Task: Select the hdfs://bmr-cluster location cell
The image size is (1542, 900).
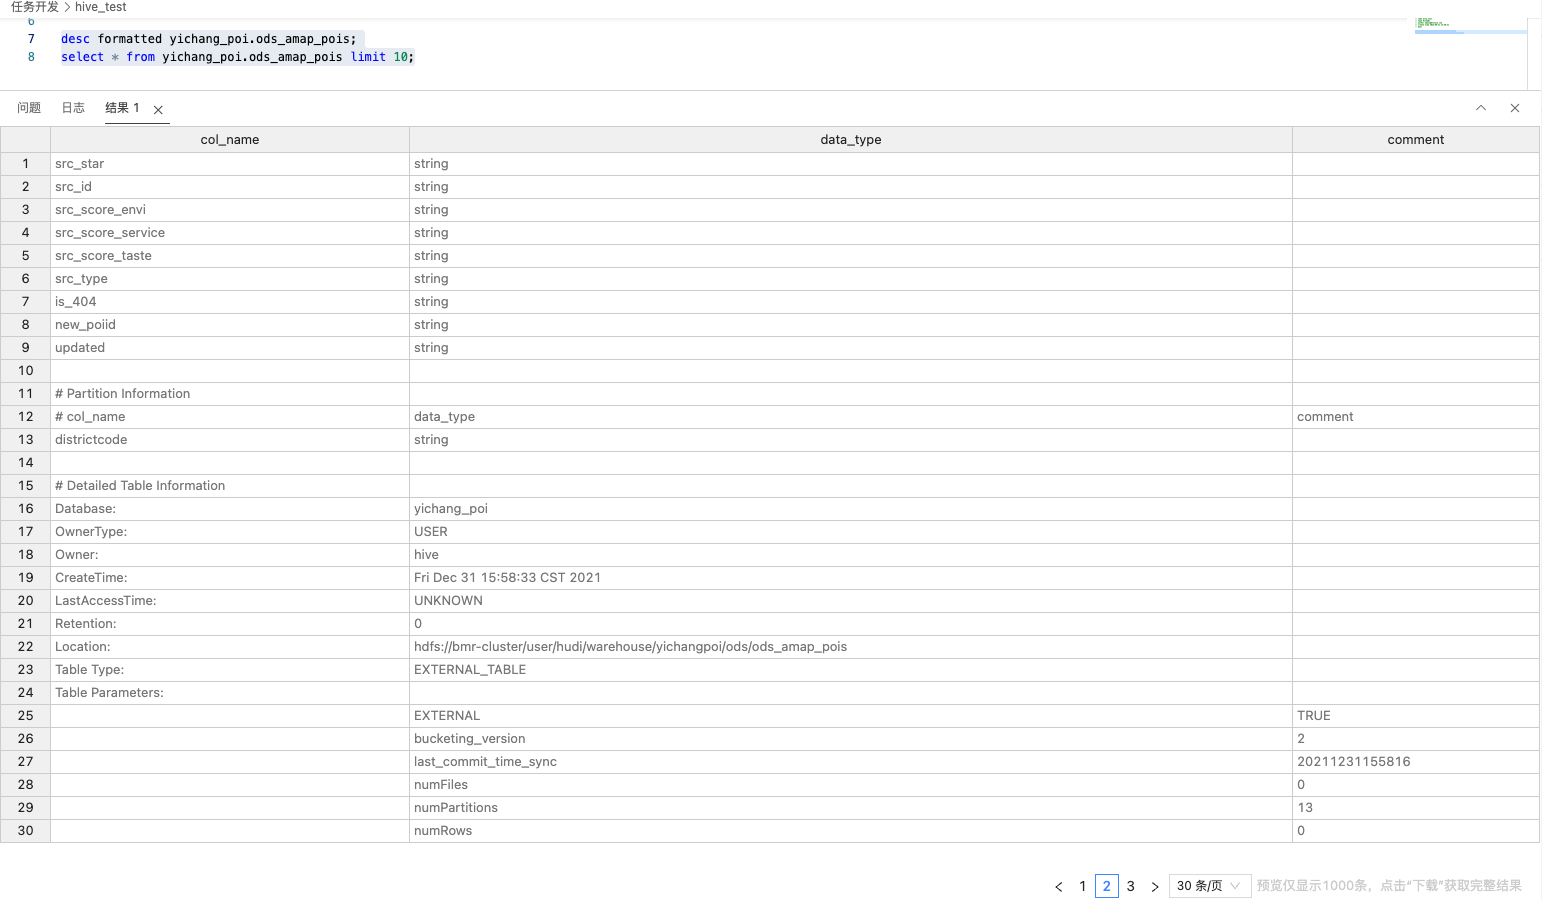Action: (x=851, y=647)
